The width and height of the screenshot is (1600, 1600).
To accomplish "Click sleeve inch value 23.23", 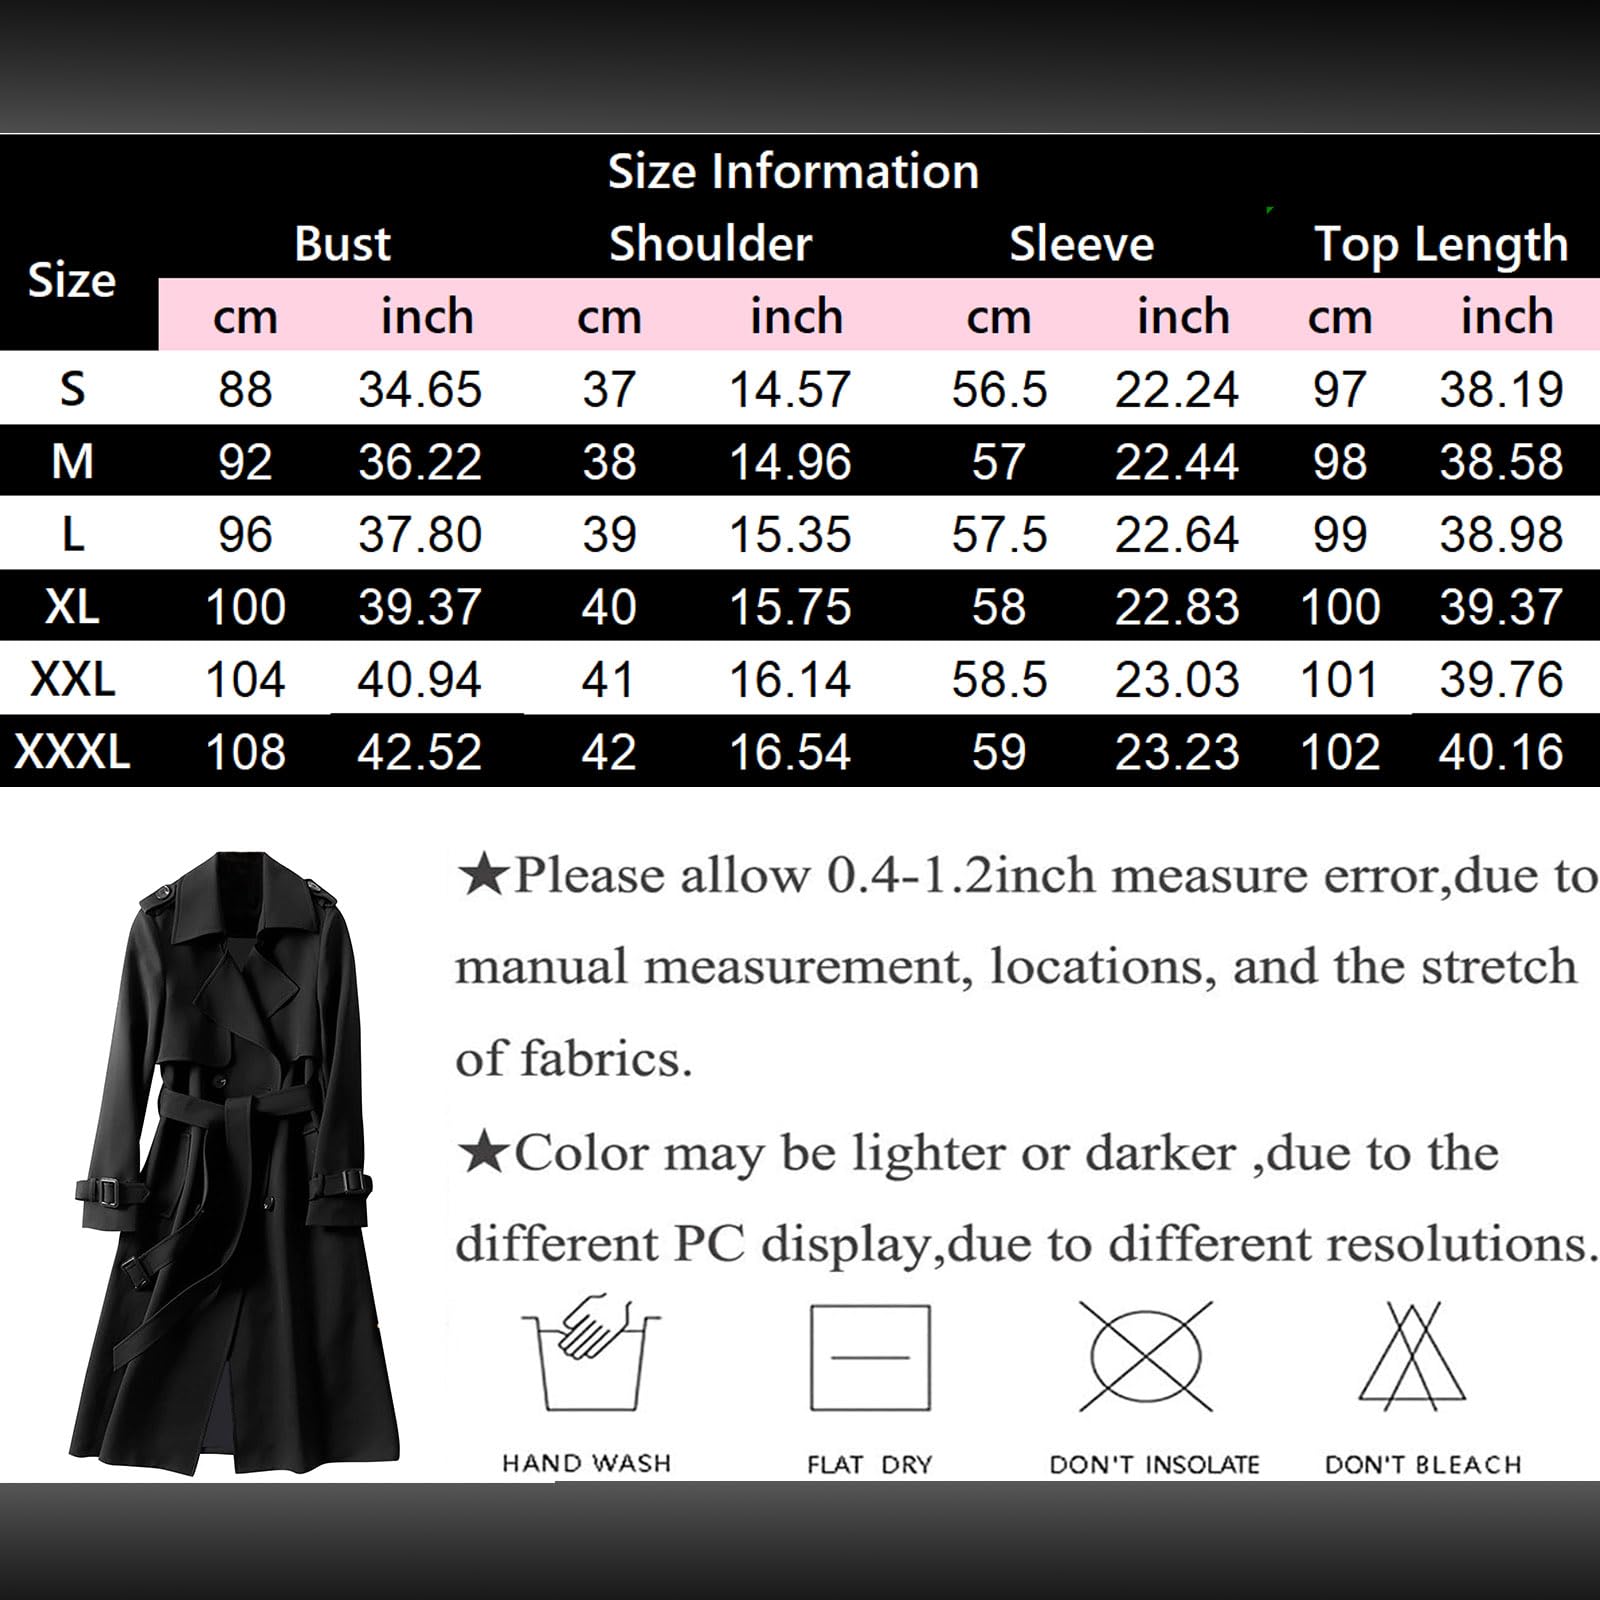I will [1177, 752].
